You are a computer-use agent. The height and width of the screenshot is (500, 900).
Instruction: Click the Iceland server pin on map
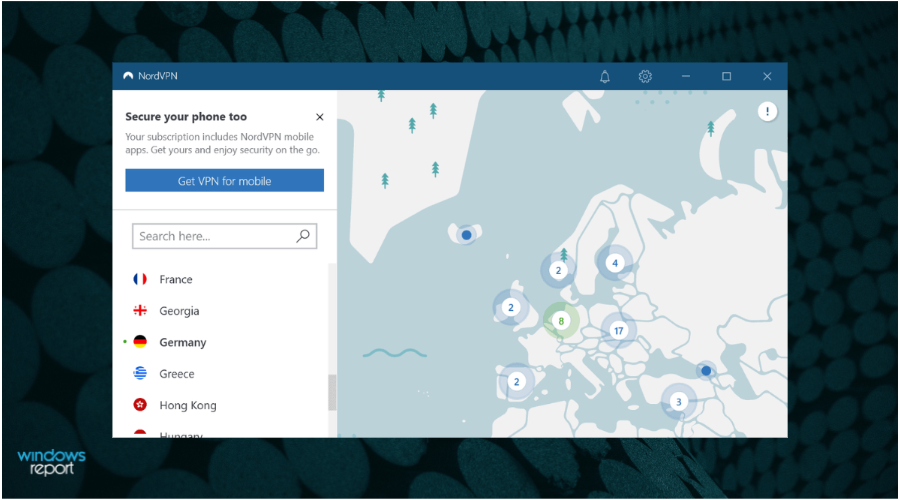467,235
